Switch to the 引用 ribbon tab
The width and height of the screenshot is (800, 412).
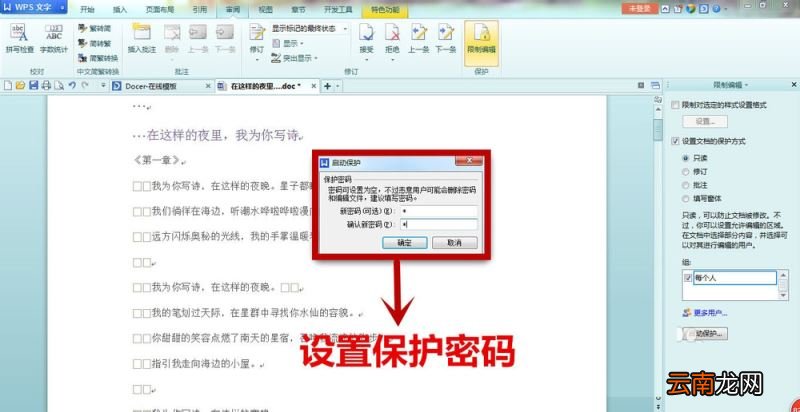200,10
